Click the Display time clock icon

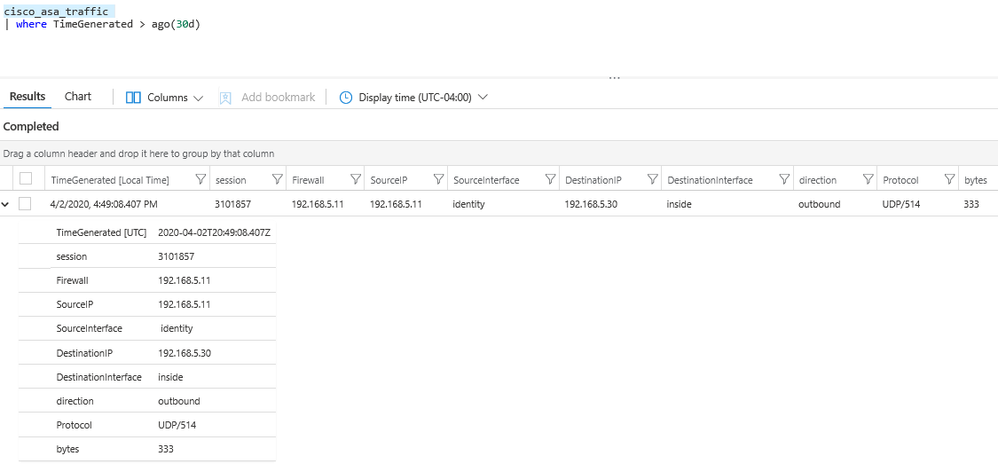345,97
